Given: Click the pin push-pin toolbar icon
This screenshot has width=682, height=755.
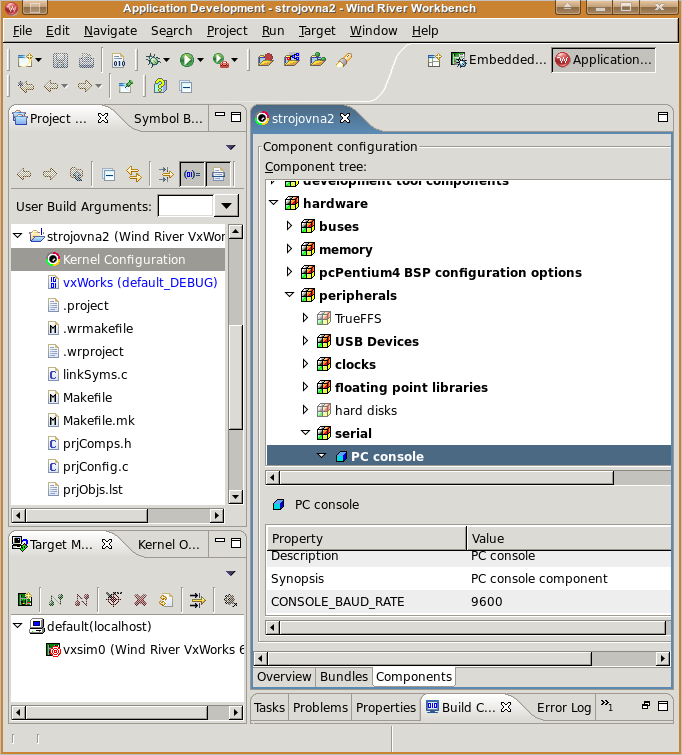Looking at the screenshot, I should (x=125, y=87).
